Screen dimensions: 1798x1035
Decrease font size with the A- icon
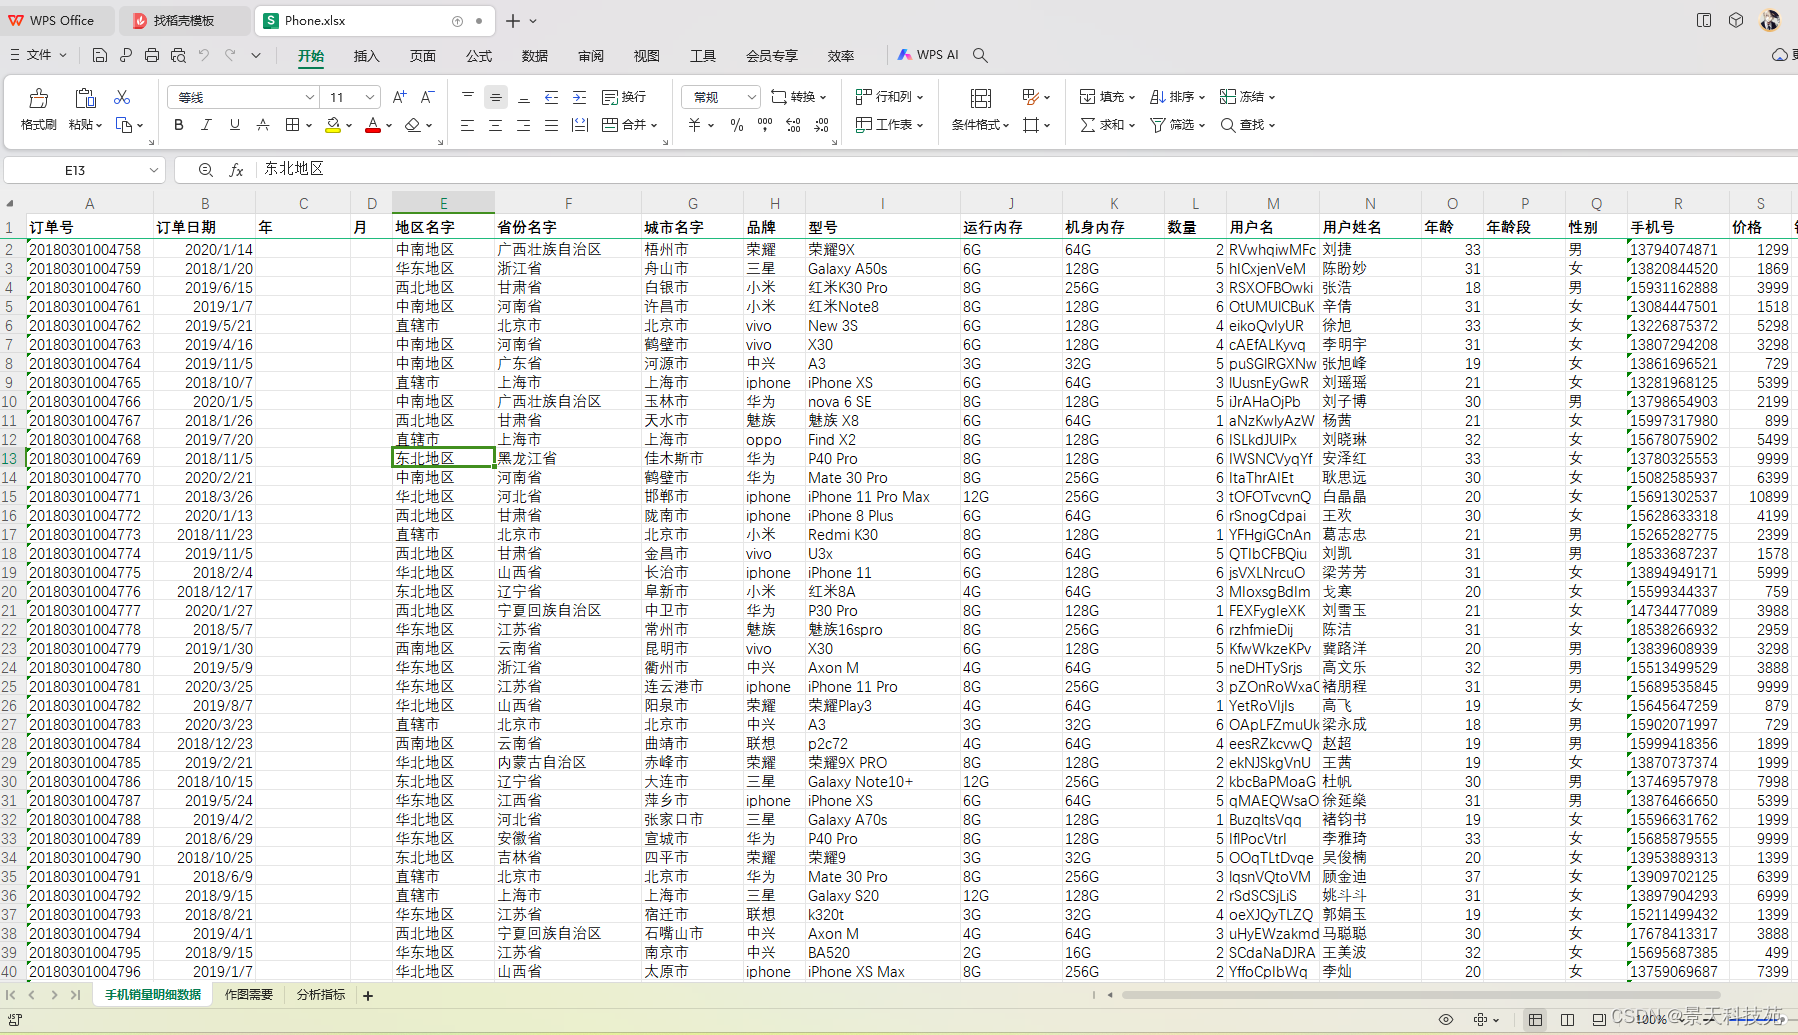click(427, 97)
